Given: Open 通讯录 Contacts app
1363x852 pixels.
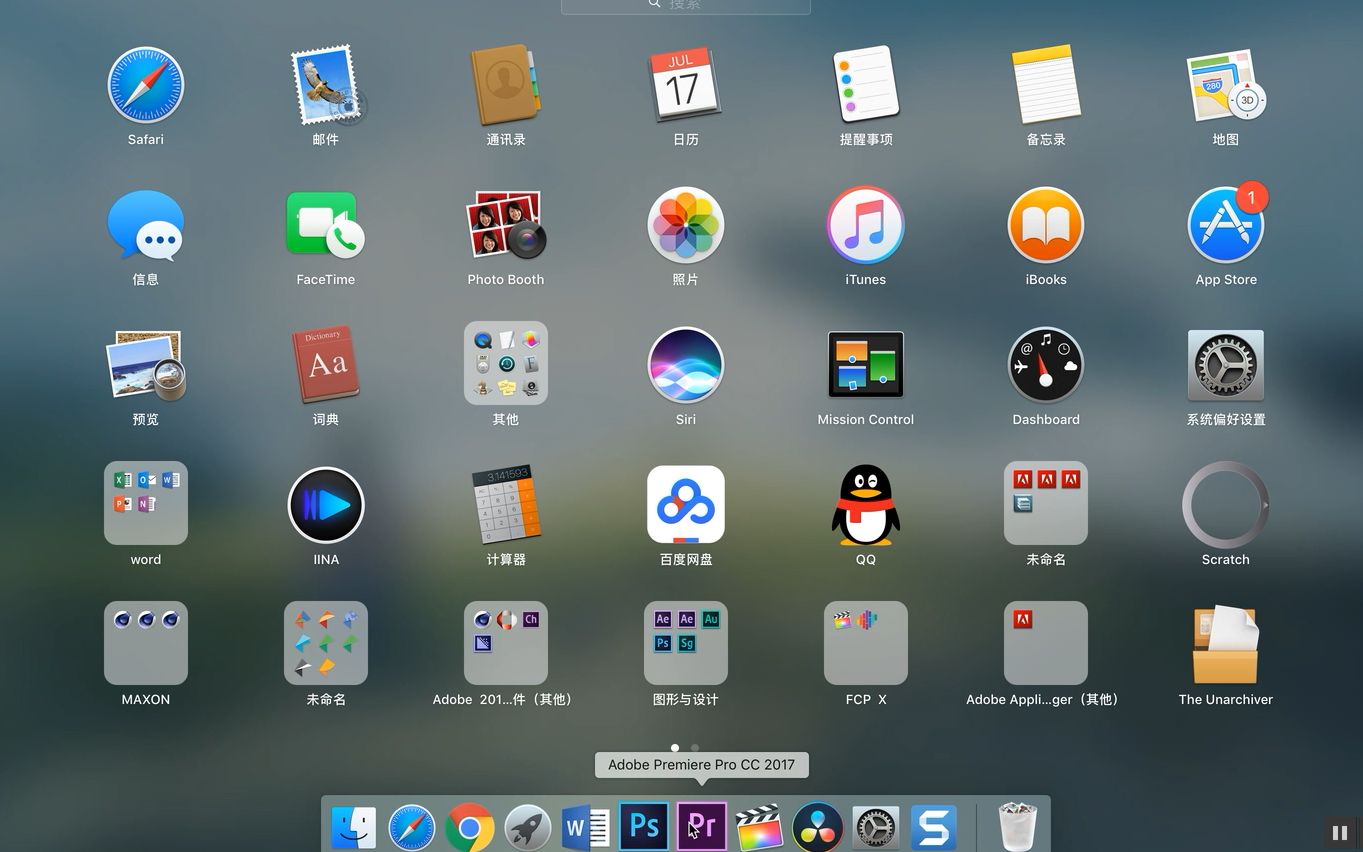Looking at the screenshot, I should (506, 85).
